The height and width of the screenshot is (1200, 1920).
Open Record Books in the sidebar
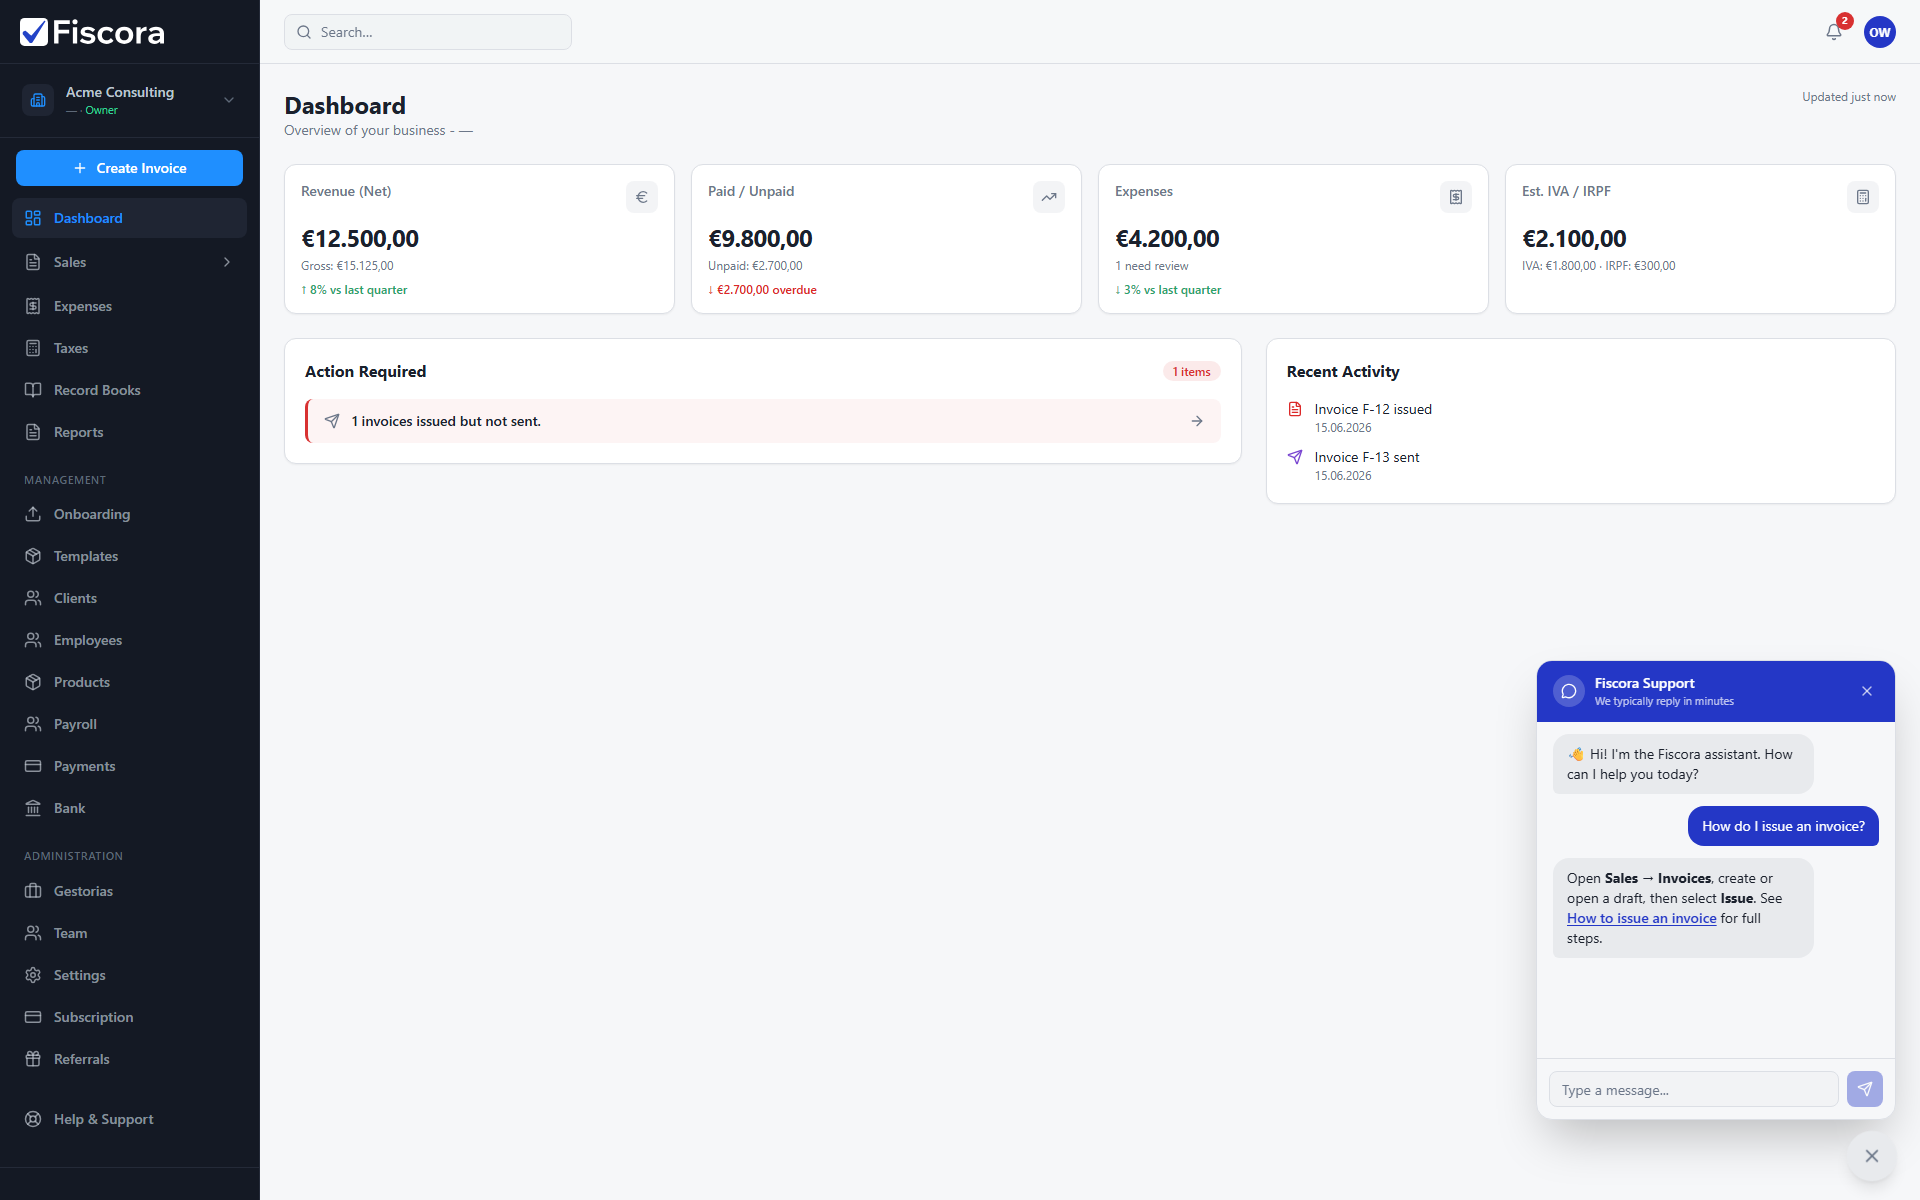pyautogui.click(x=129, y=390)
